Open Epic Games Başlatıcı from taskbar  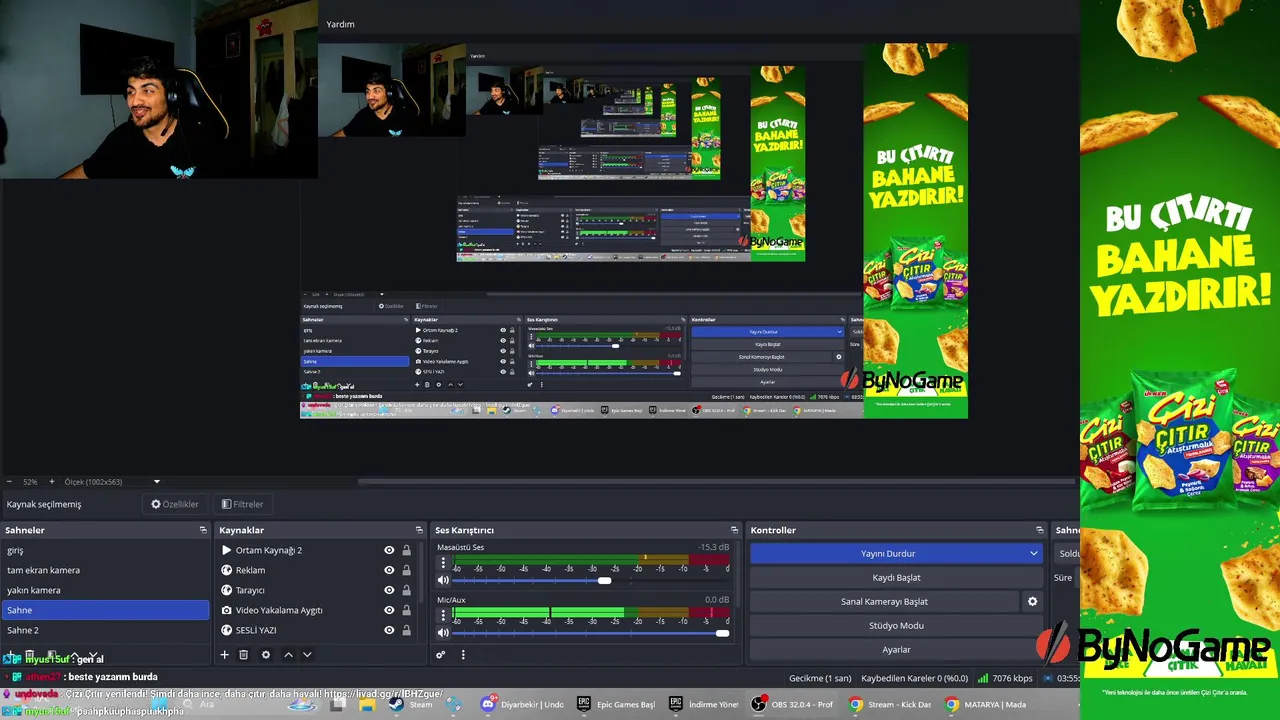616,704
